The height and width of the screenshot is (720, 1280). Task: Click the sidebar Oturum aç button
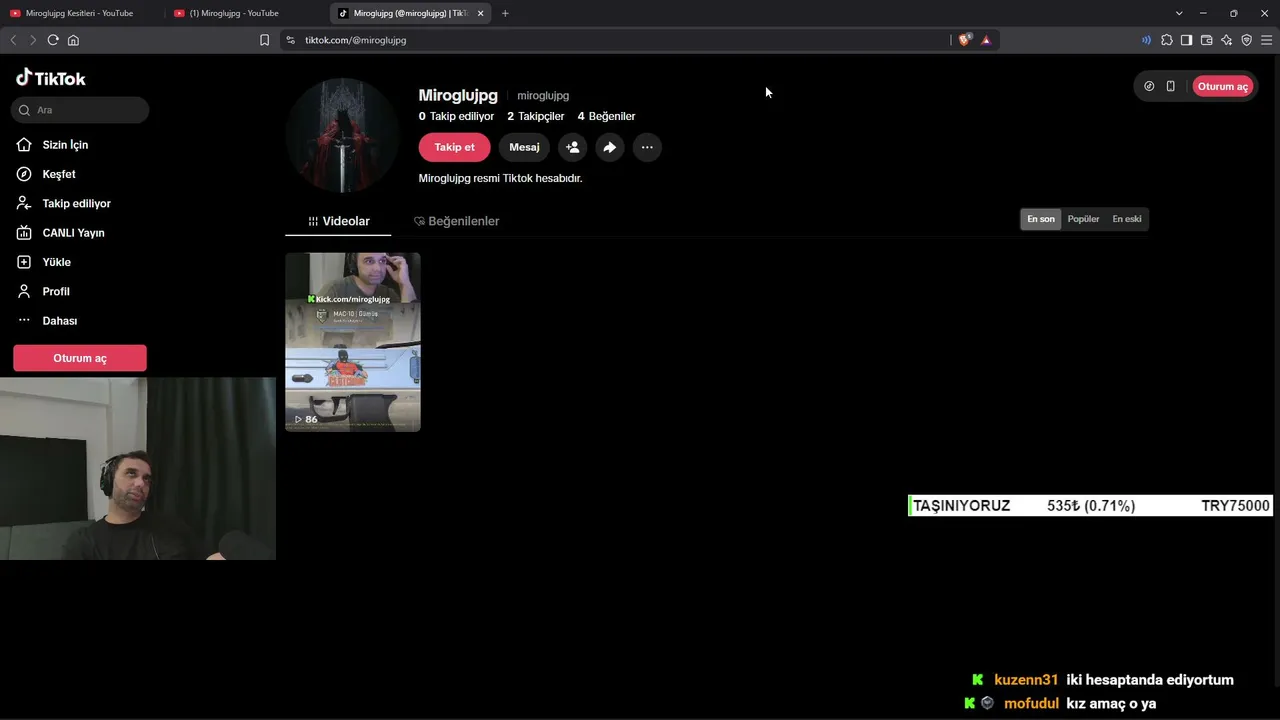(x=80, y=358)
